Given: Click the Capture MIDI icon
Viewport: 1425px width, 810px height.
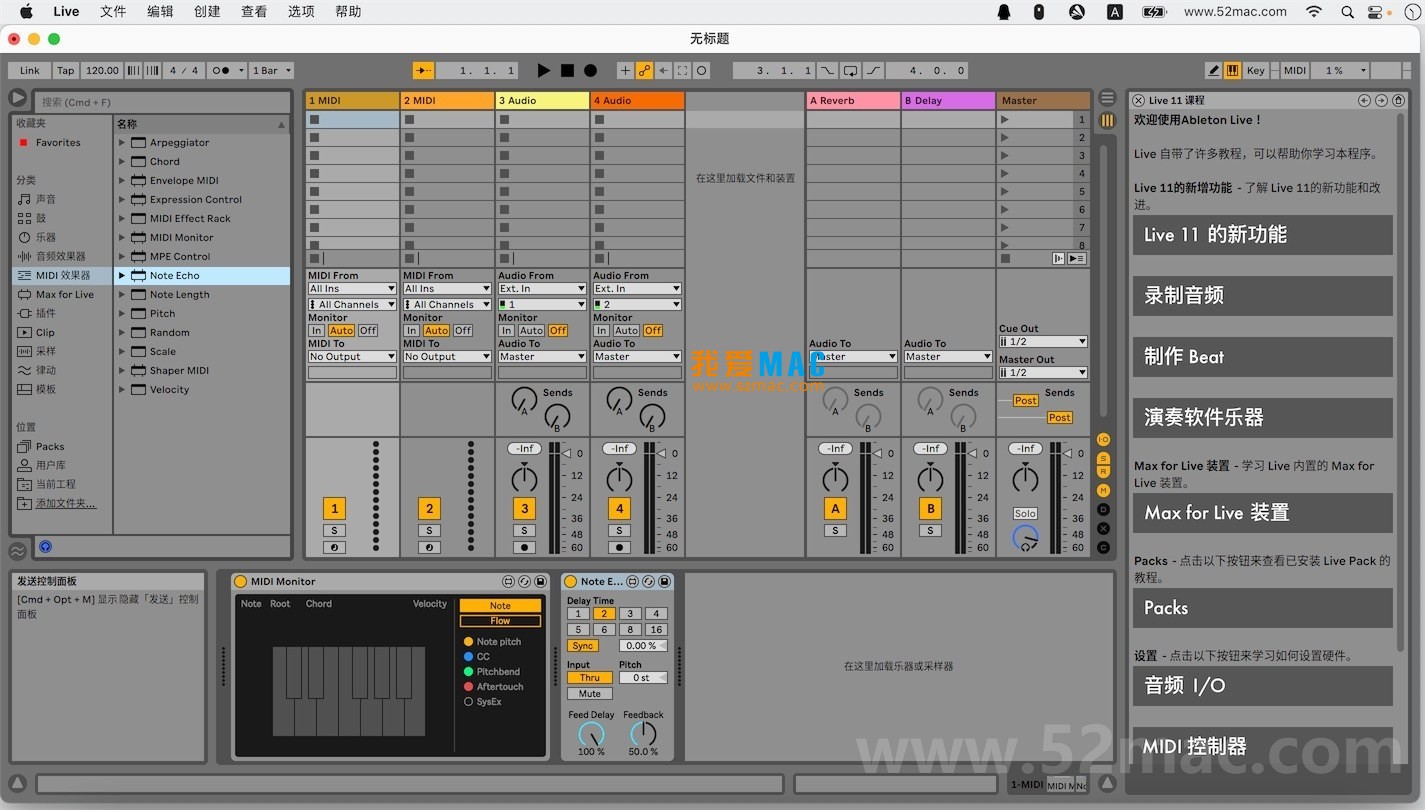Looking at the screenshot, I should (x=682, y=70).
